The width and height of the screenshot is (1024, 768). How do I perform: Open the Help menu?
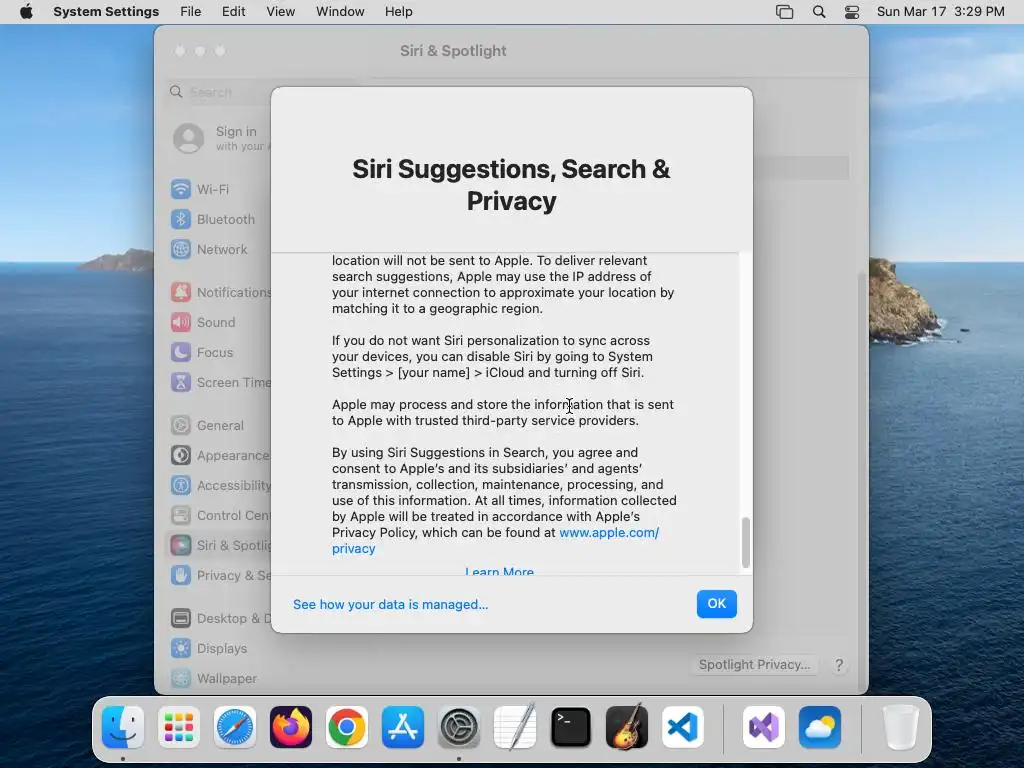point(398,12)
